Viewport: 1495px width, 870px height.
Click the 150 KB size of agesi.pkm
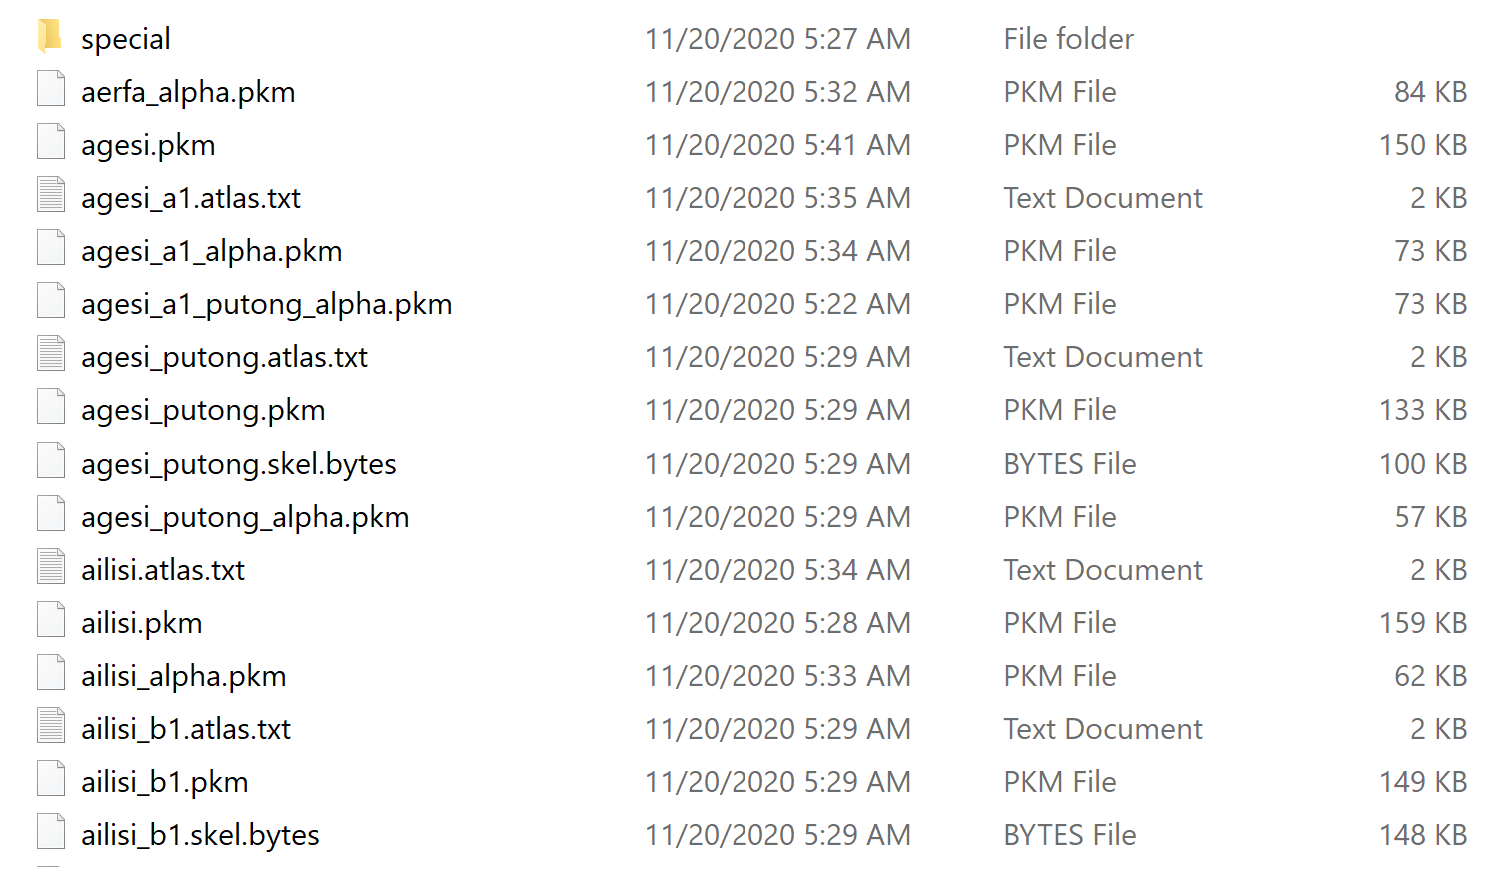pos(1423,145)
